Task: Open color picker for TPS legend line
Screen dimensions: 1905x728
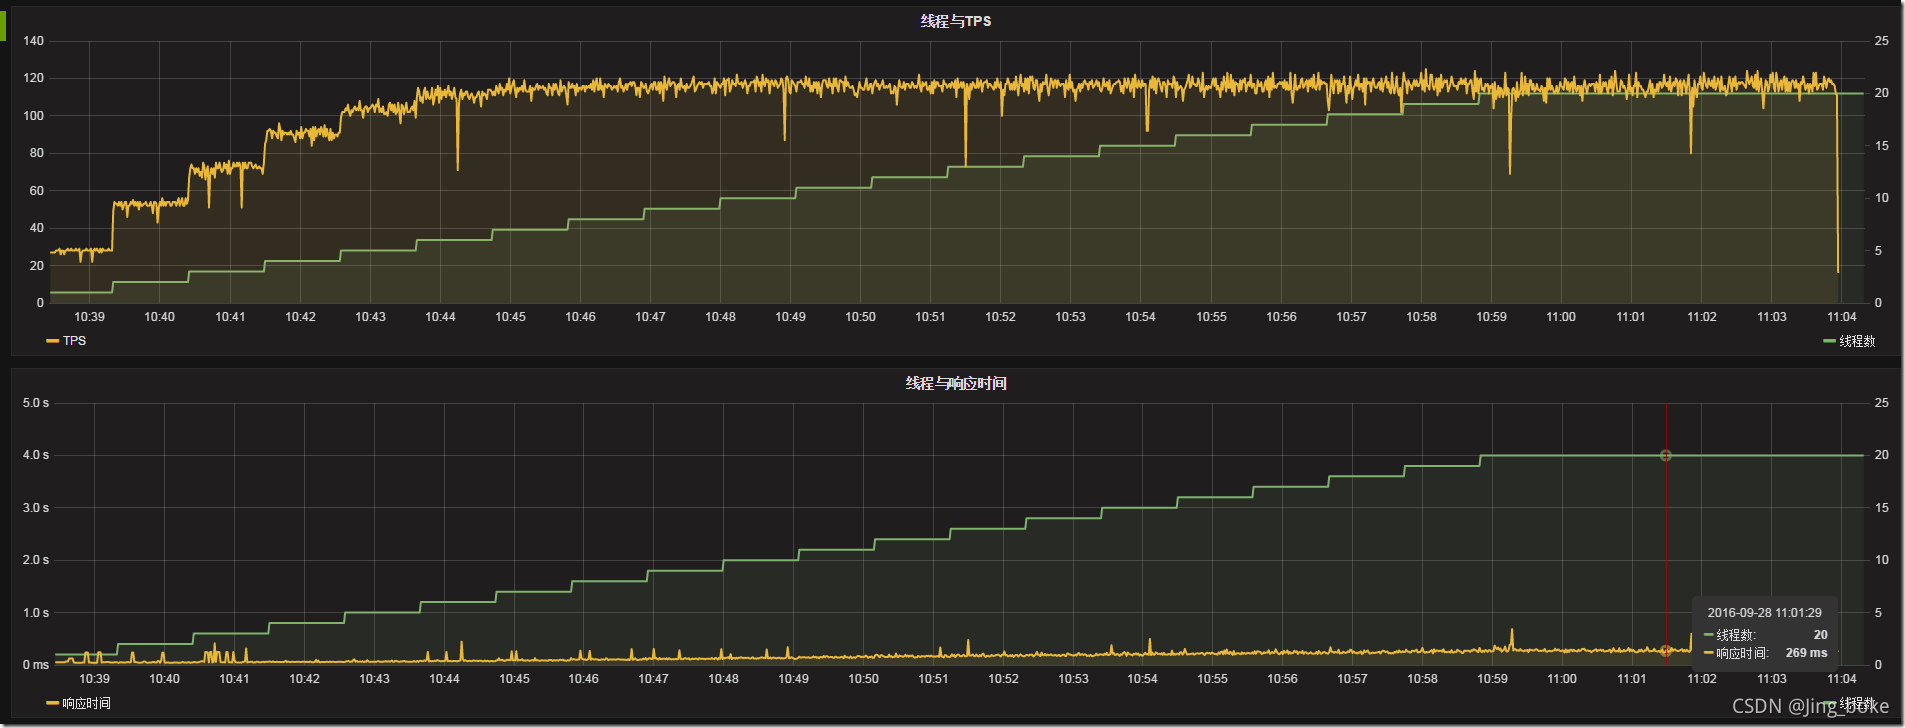Action: [x=52, y=341]
